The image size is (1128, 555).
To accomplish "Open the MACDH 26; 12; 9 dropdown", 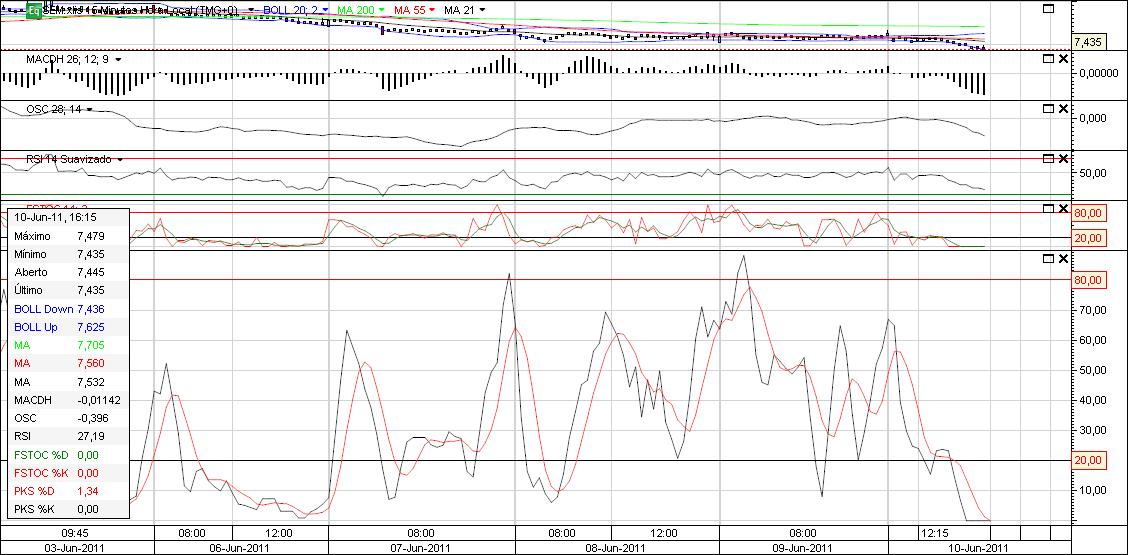I will tap(118, 60).
